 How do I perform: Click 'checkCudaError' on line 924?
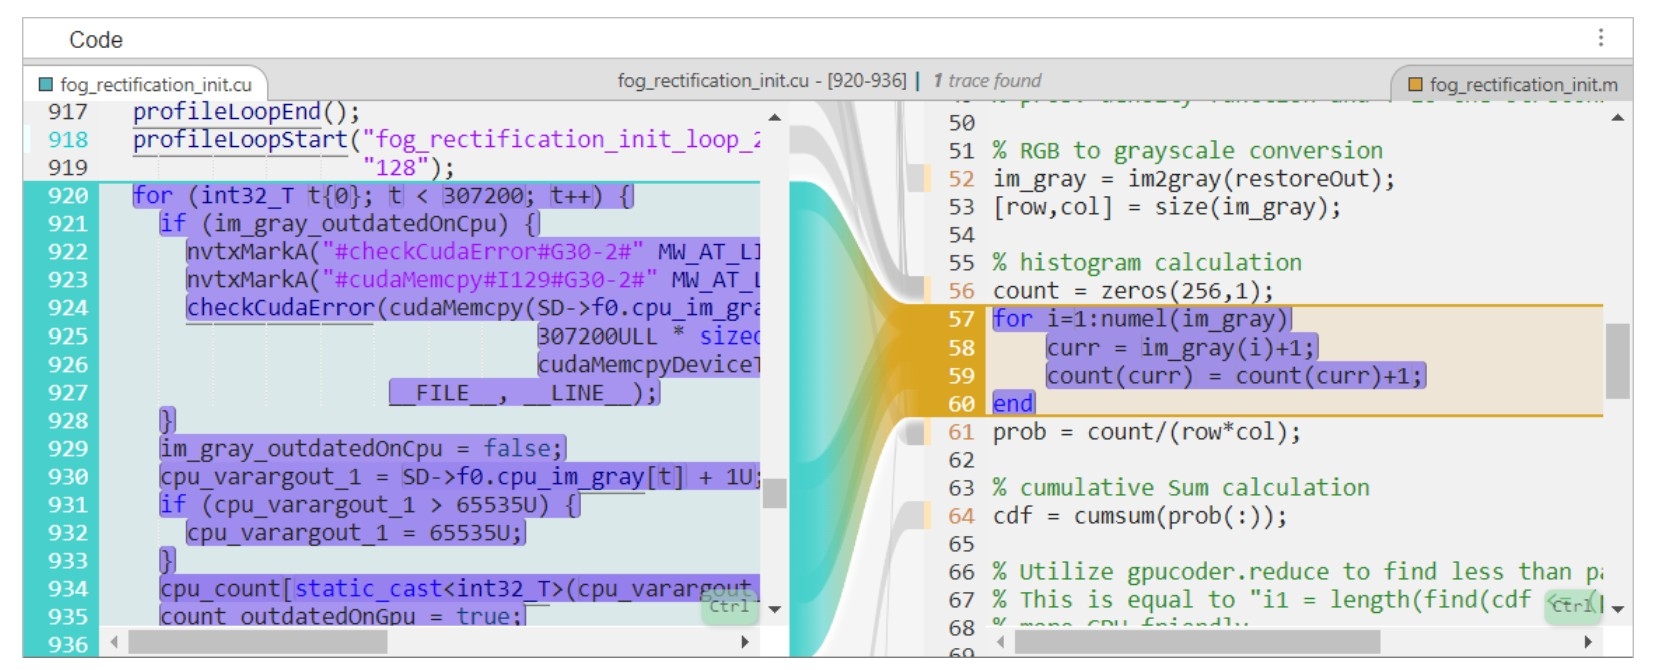281,307
